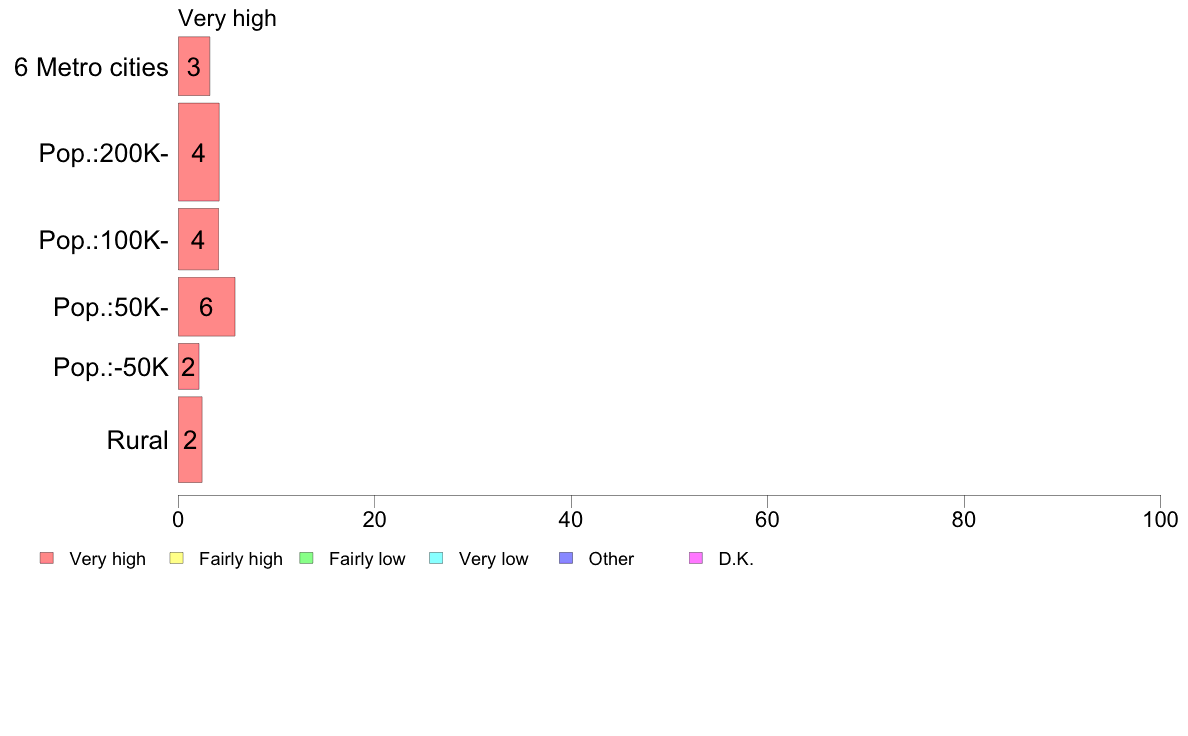Select the Pop.:-50K bar showing 2
The width and height of the screenshot is (1188, 736).
189,366
